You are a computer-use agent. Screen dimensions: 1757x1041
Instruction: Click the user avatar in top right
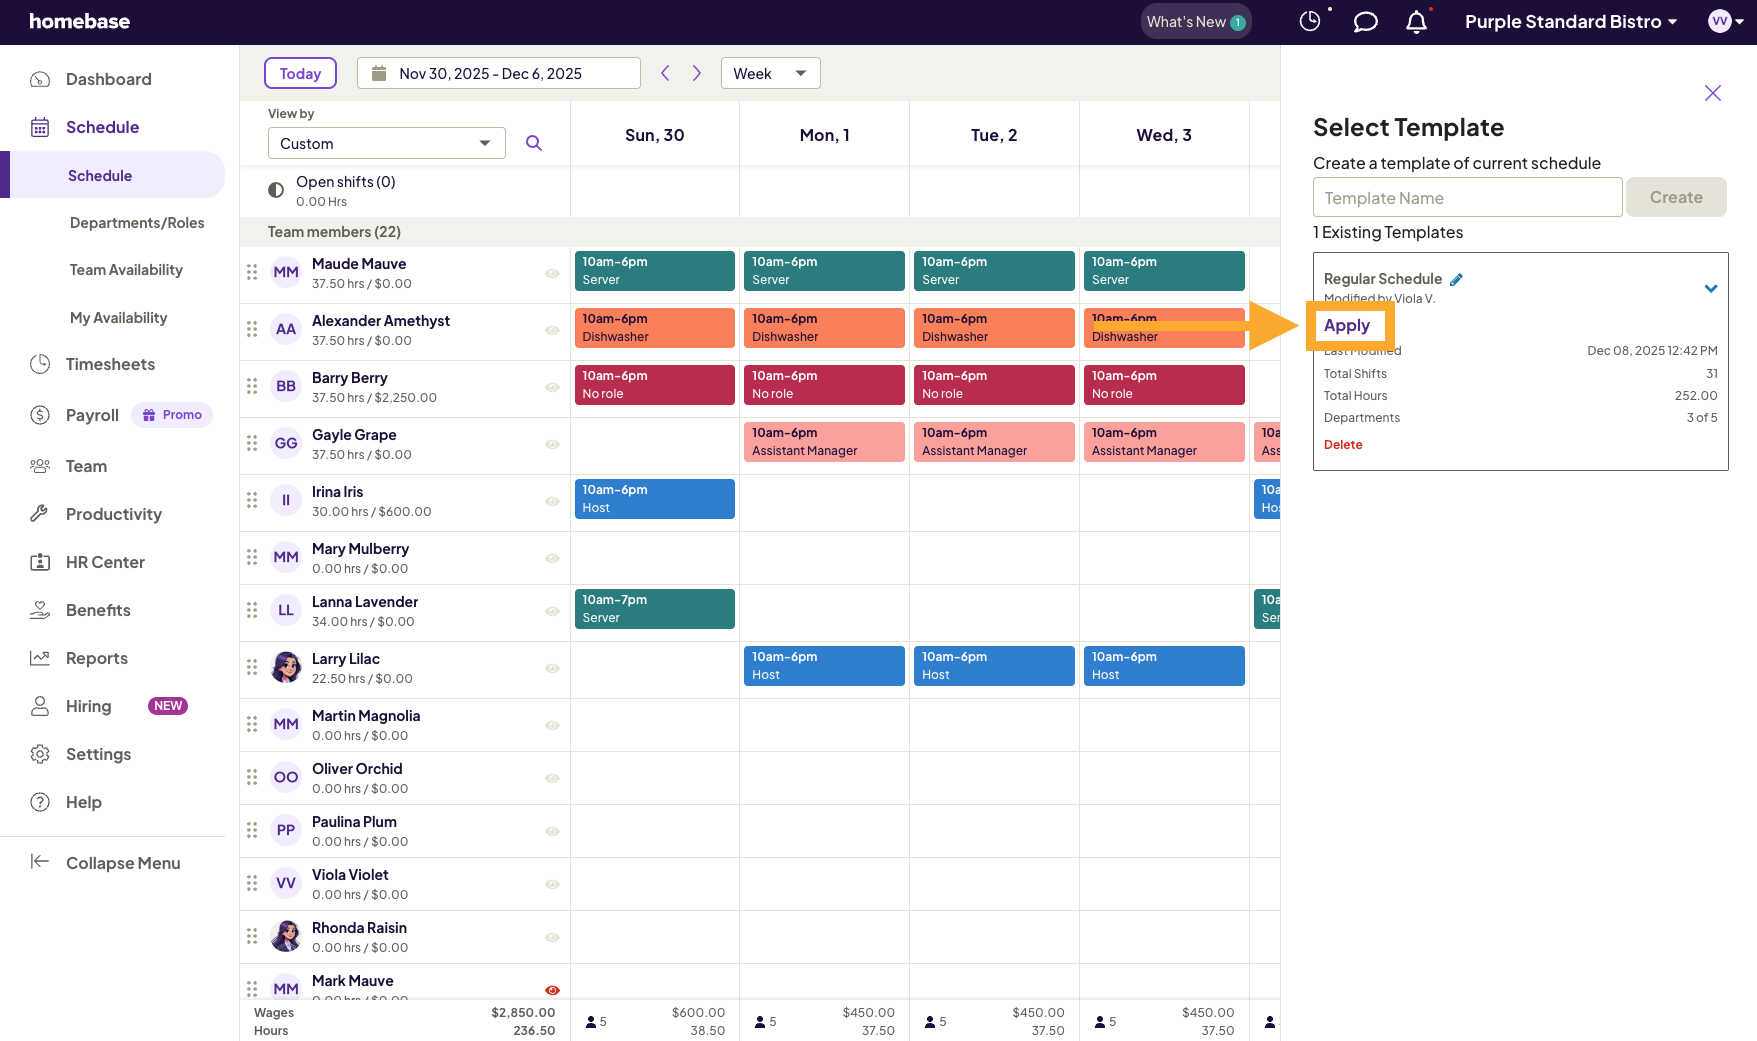pyautogui.click(x=1719, y=22)
